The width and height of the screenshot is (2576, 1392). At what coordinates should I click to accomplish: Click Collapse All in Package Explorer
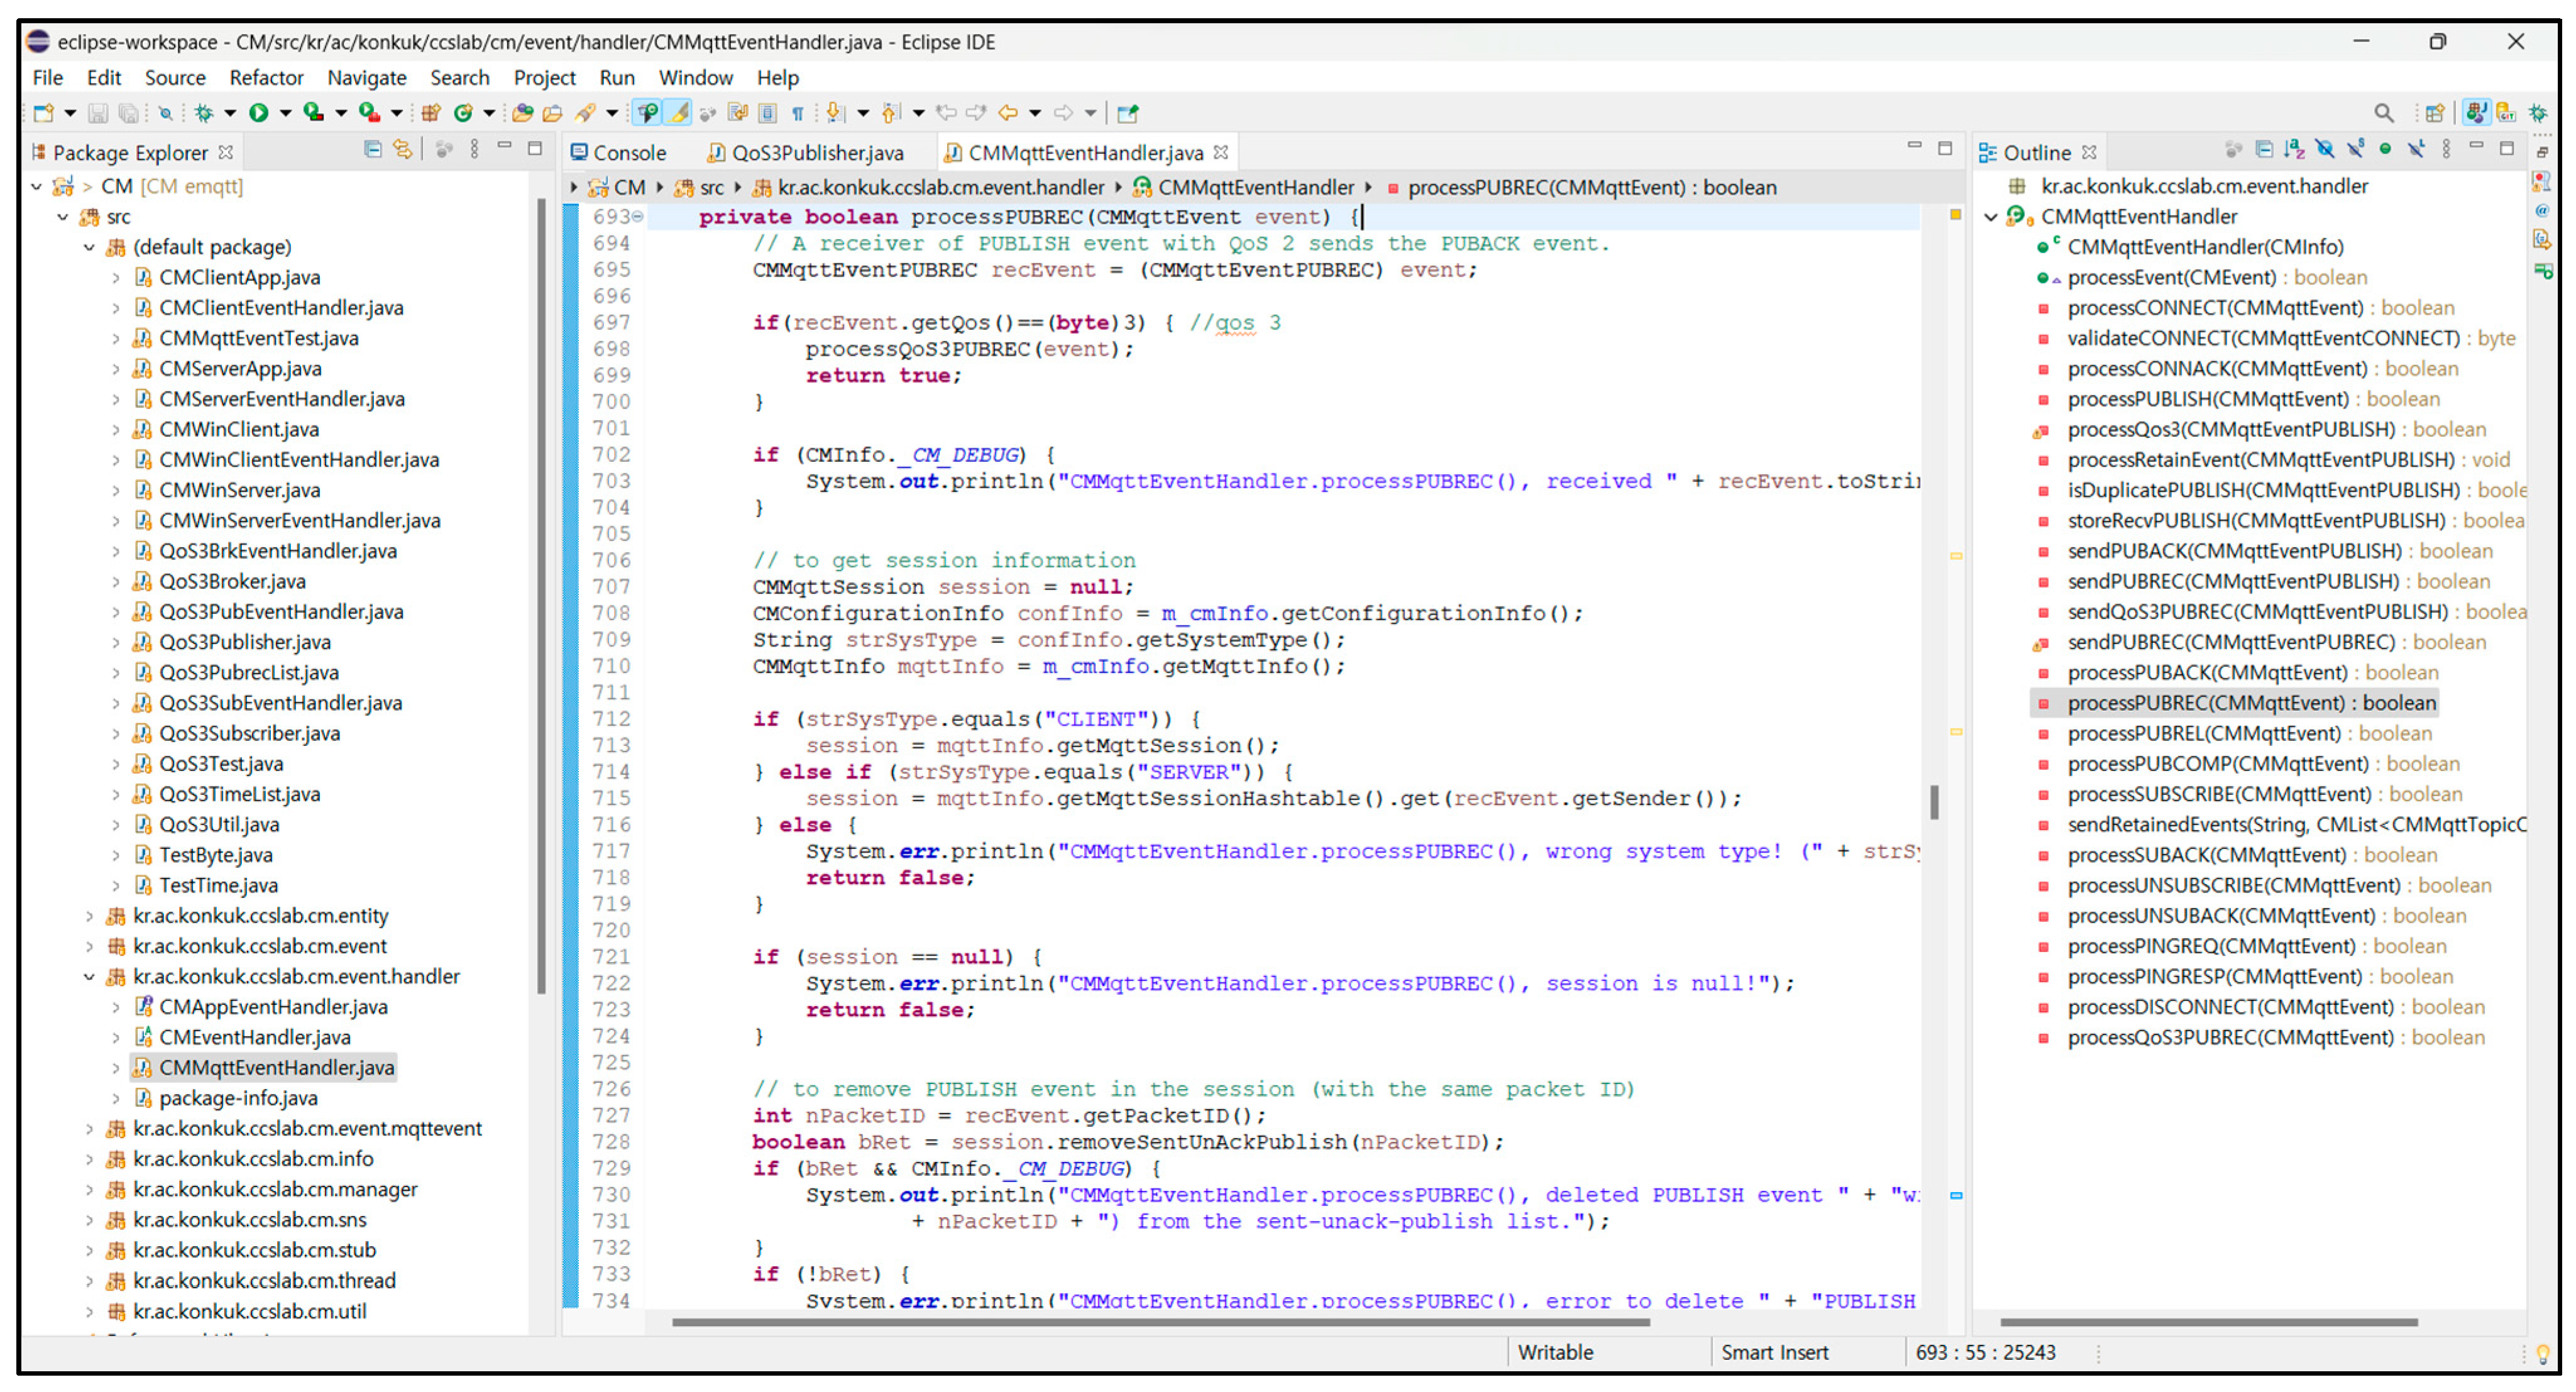tap(373, 150)
